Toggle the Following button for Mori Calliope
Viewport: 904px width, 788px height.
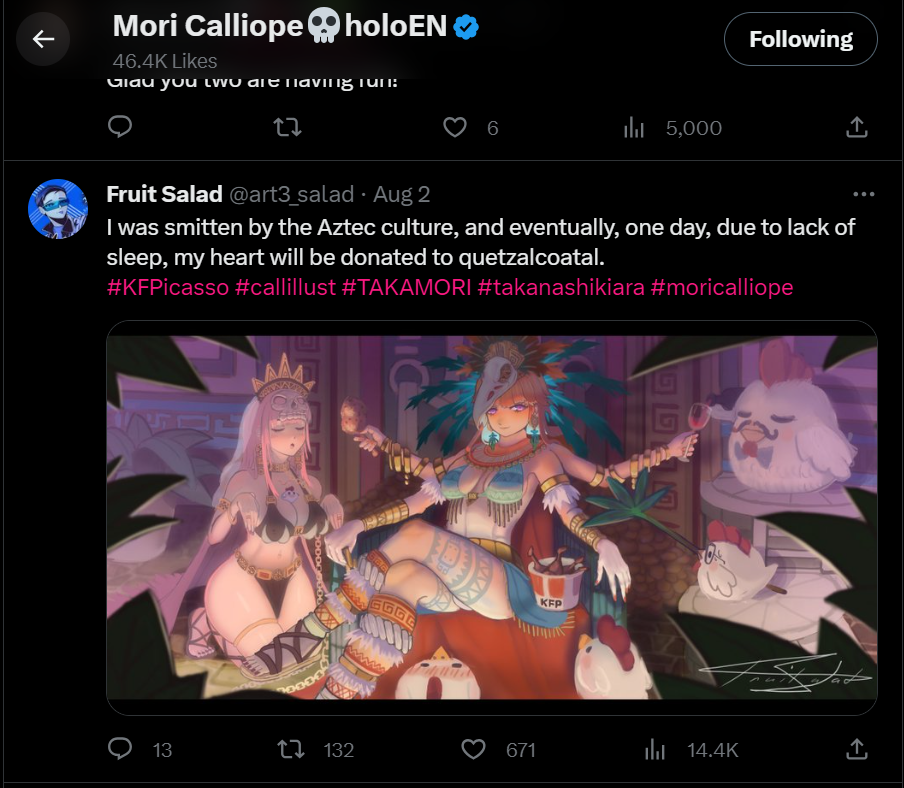(x=800, y=39)
